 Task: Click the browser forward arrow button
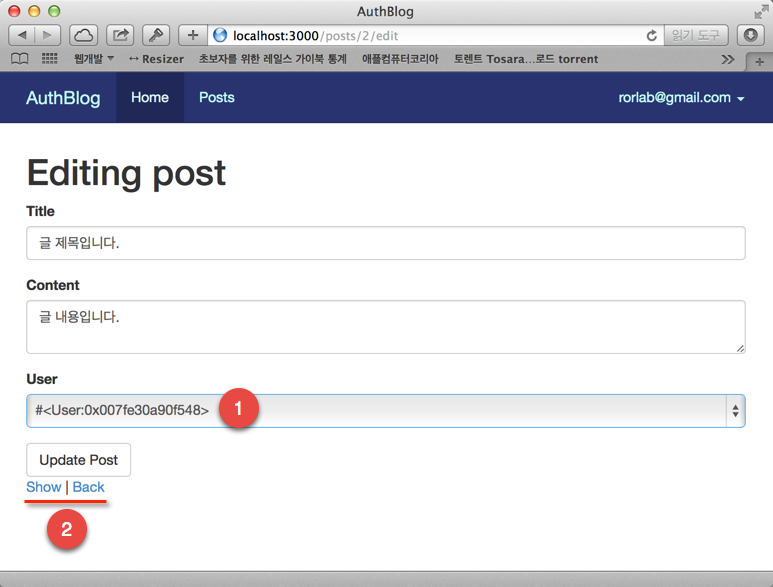[48, 35]
